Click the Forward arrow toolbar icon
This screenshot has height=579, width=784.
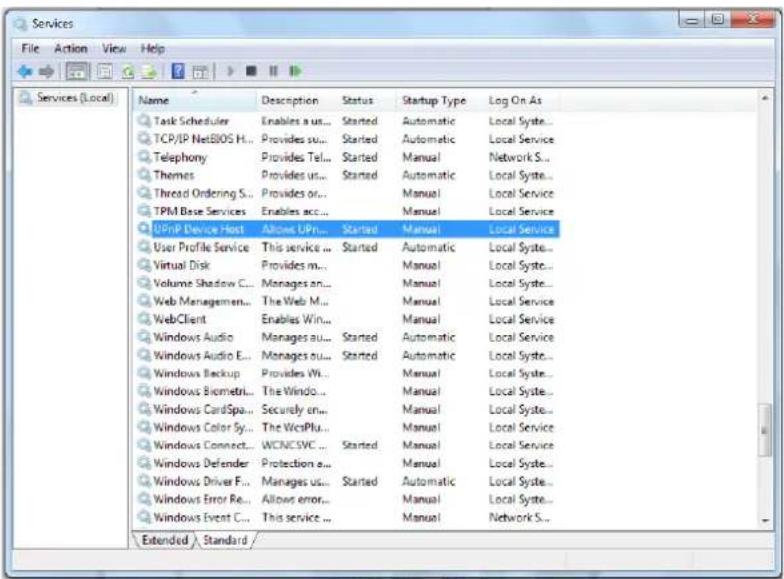[x=46, y=72]
